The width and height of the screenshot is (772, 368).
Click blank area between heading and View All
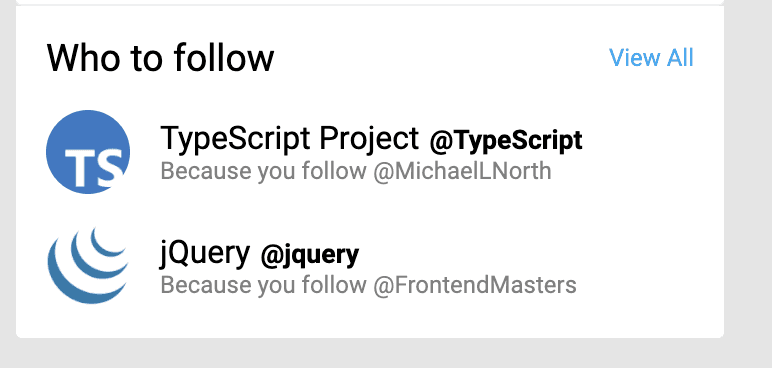point(441,58)
